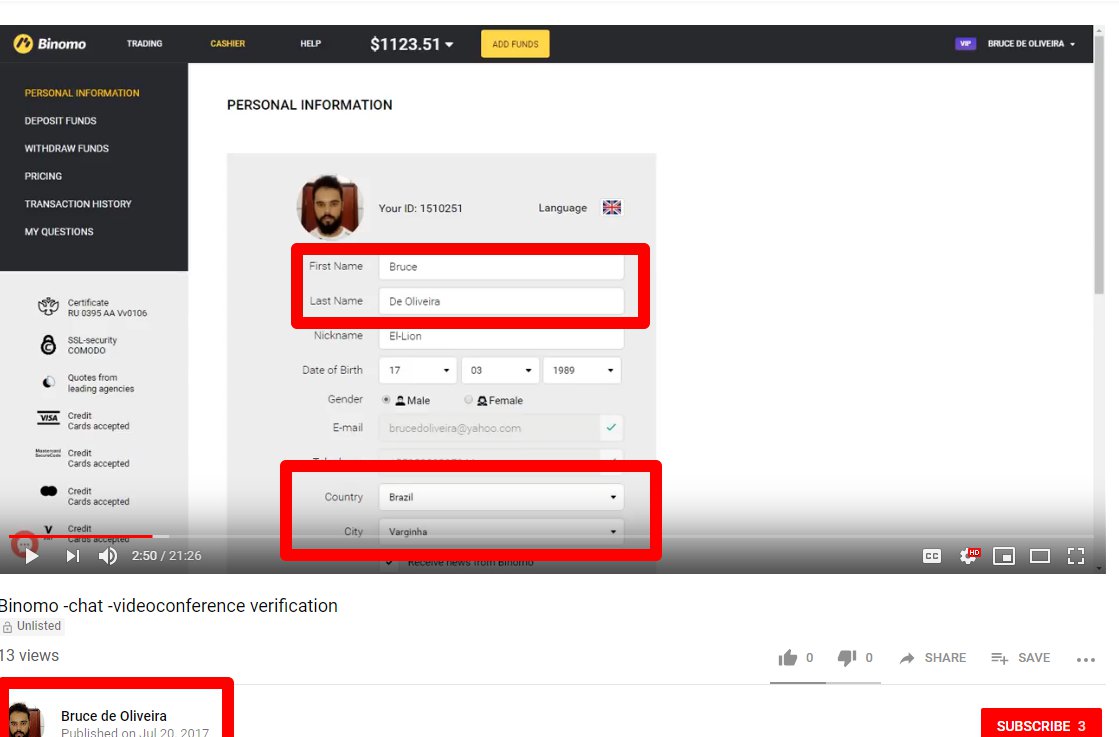Open TRANSACTION HISTORY in sidebar

coord(78,204)
